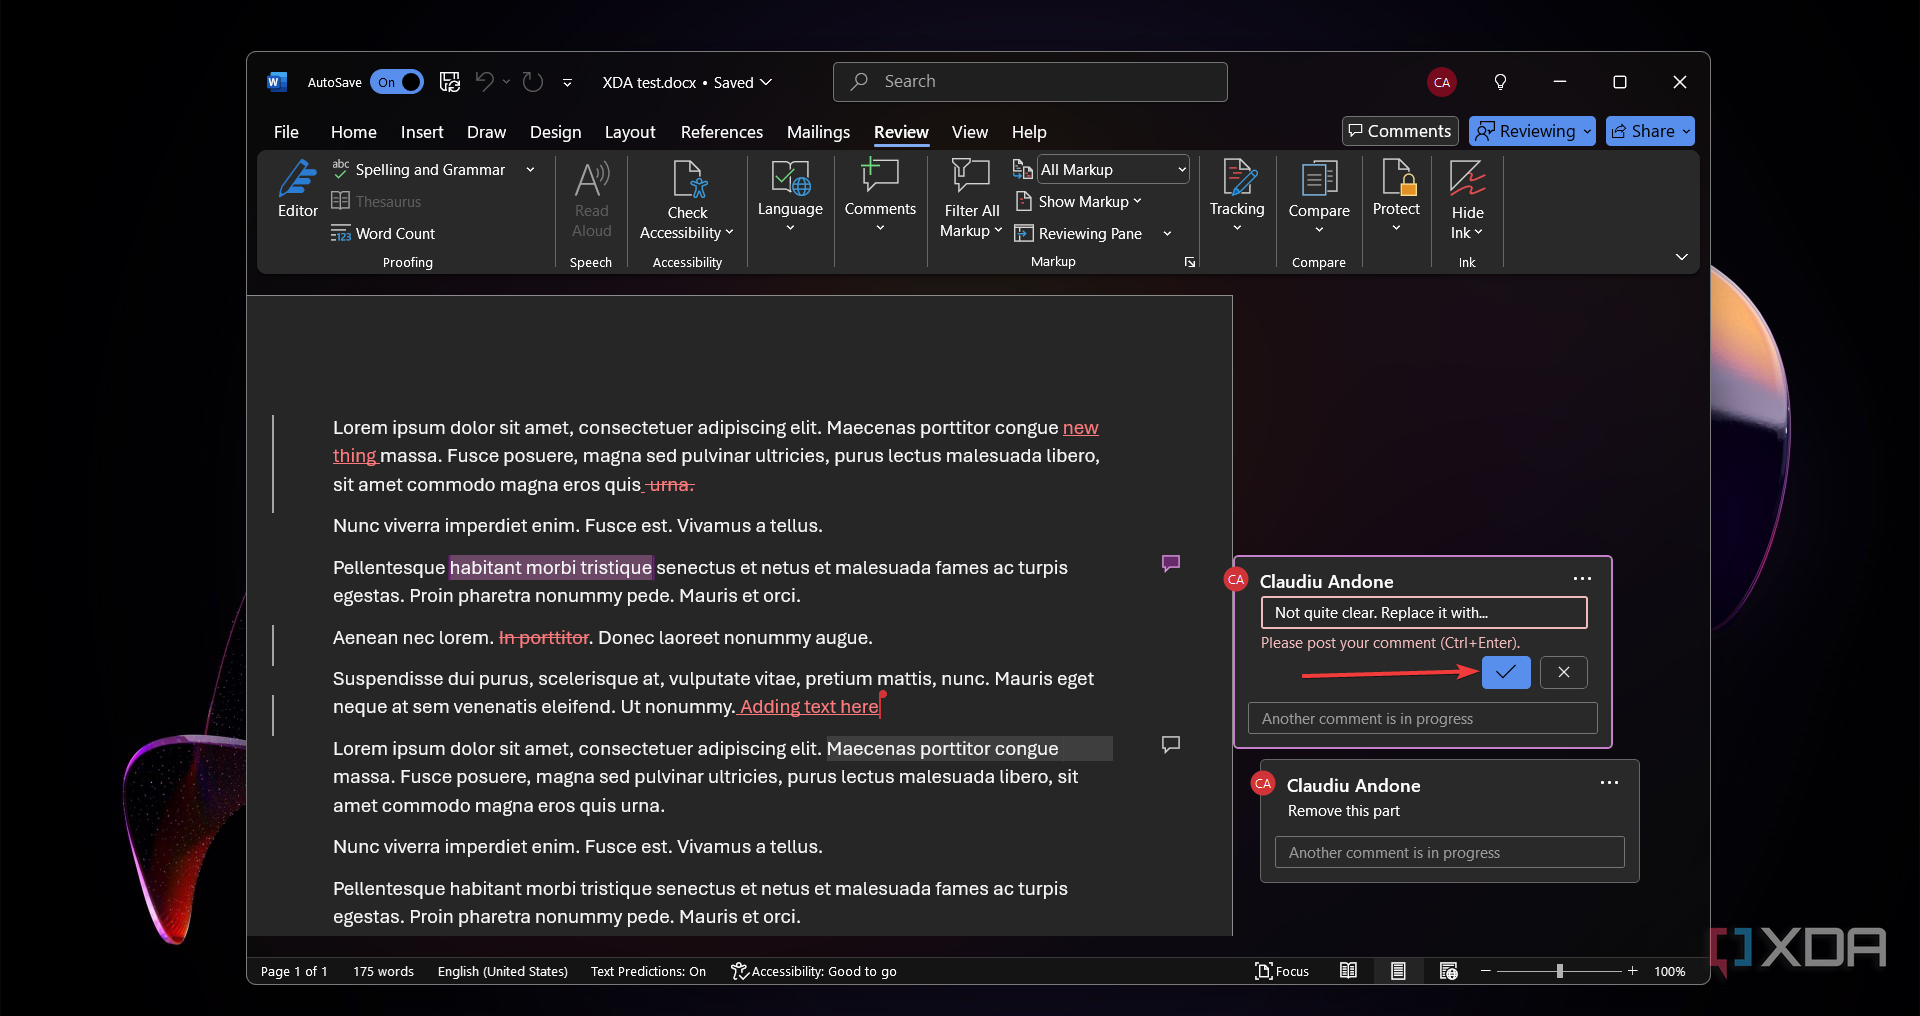
Task: Switch to Print Layout view
Action: coord(1398,971)
